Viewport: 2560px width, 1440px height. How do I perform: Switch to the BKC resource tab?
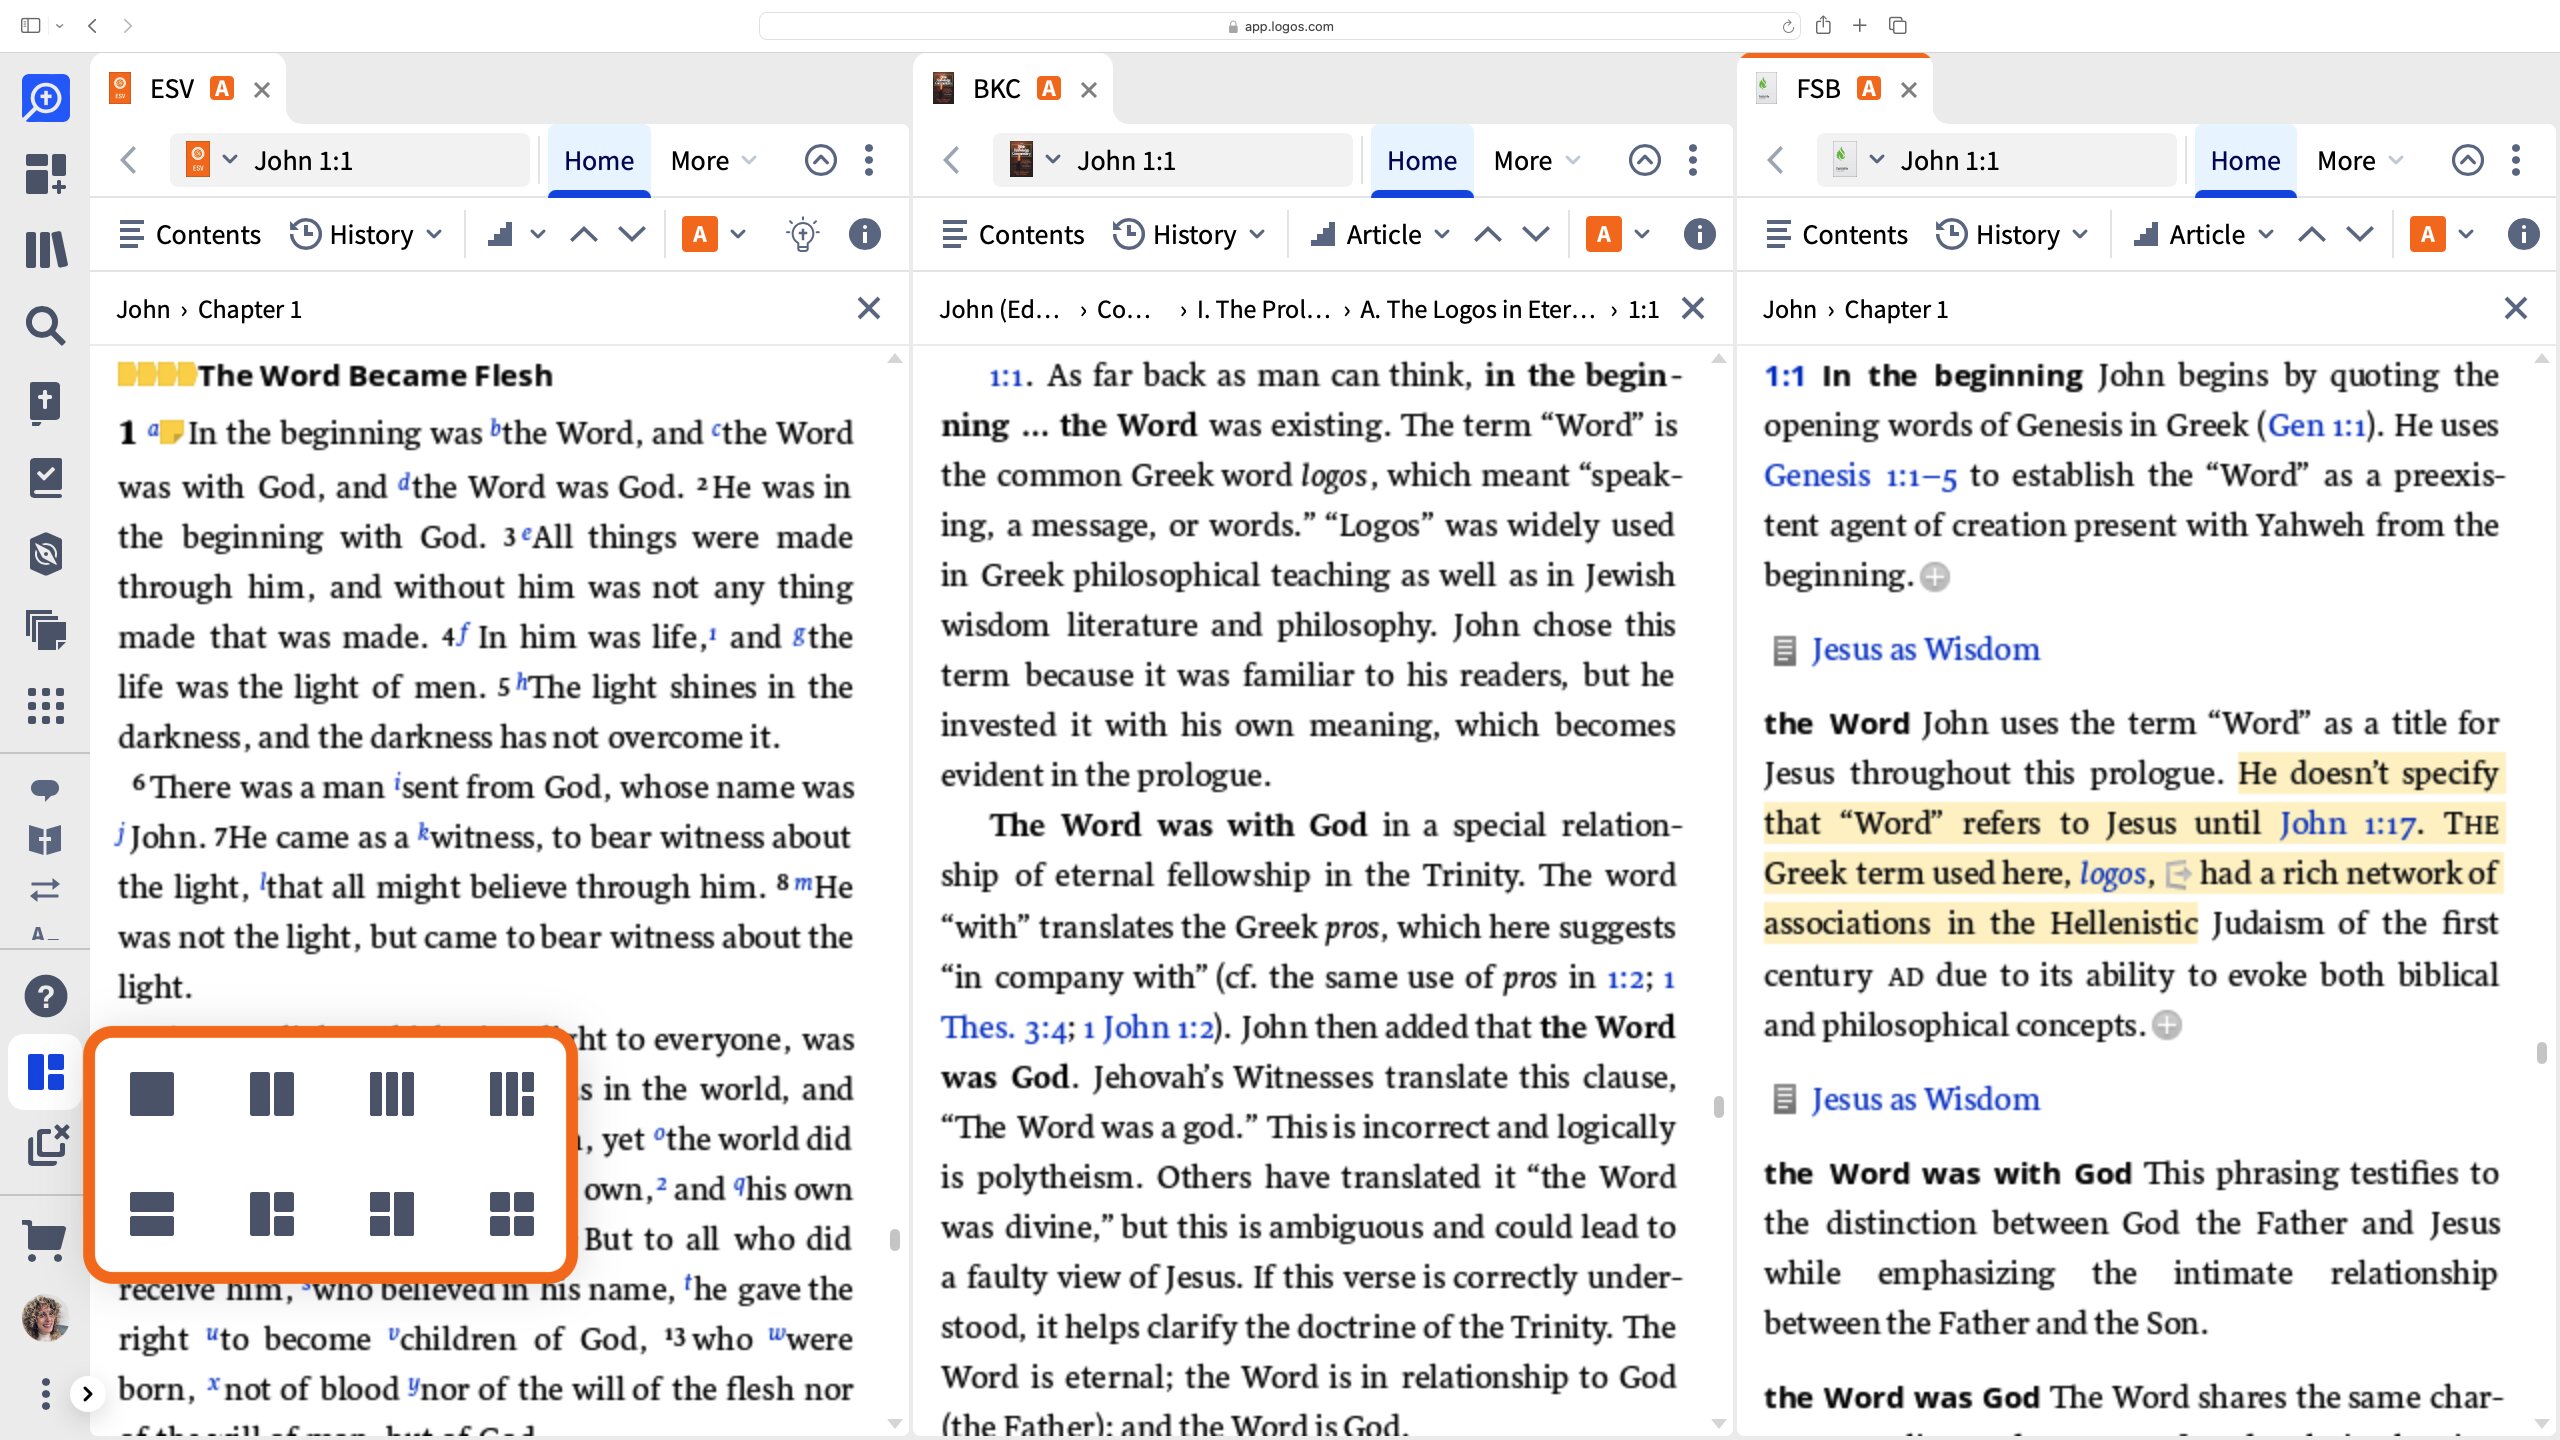click(x=996, y=89)
